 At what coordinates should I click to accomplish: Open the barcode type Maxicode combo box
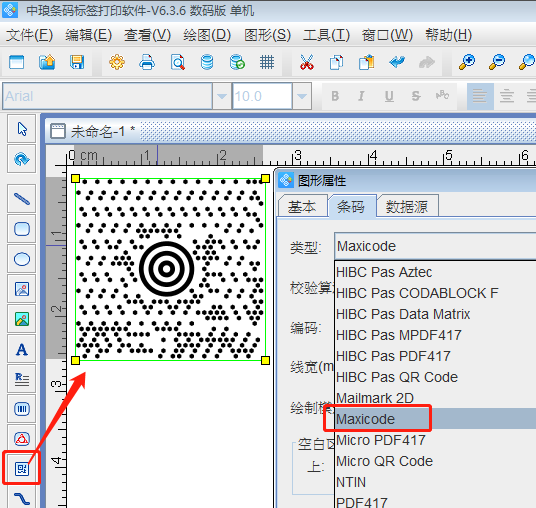[x=435, y=246]
